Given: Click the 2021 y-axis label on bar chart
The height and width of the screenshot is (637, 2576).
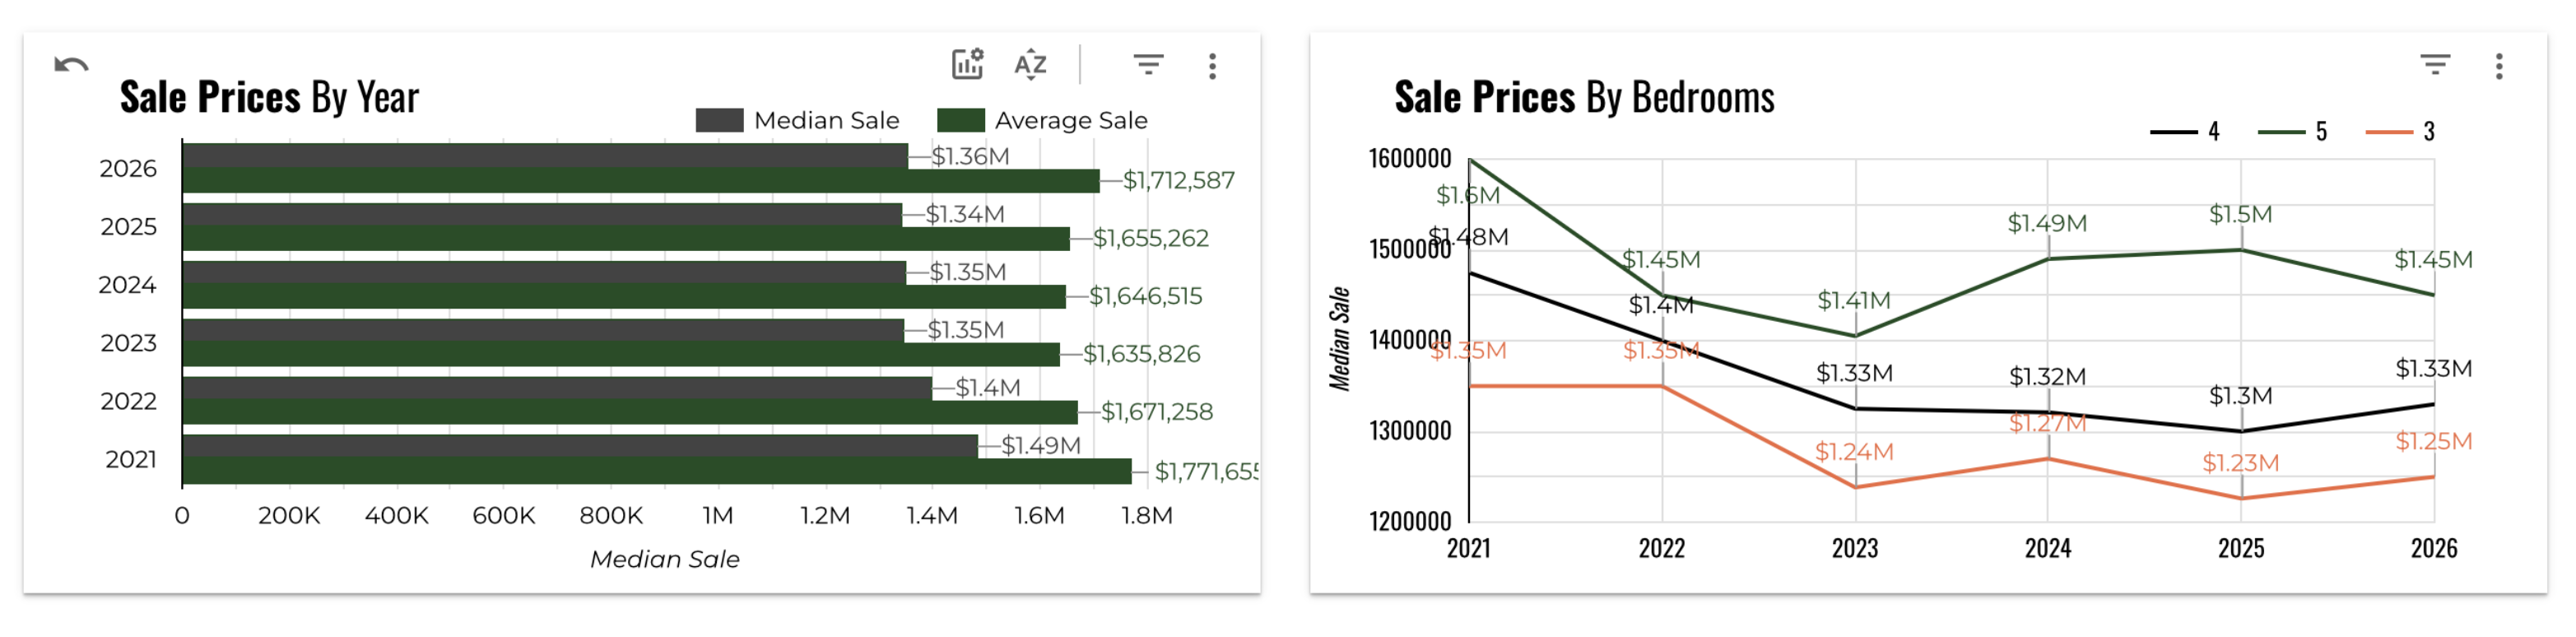Looking at the screenshot, I should coord(131,459).
